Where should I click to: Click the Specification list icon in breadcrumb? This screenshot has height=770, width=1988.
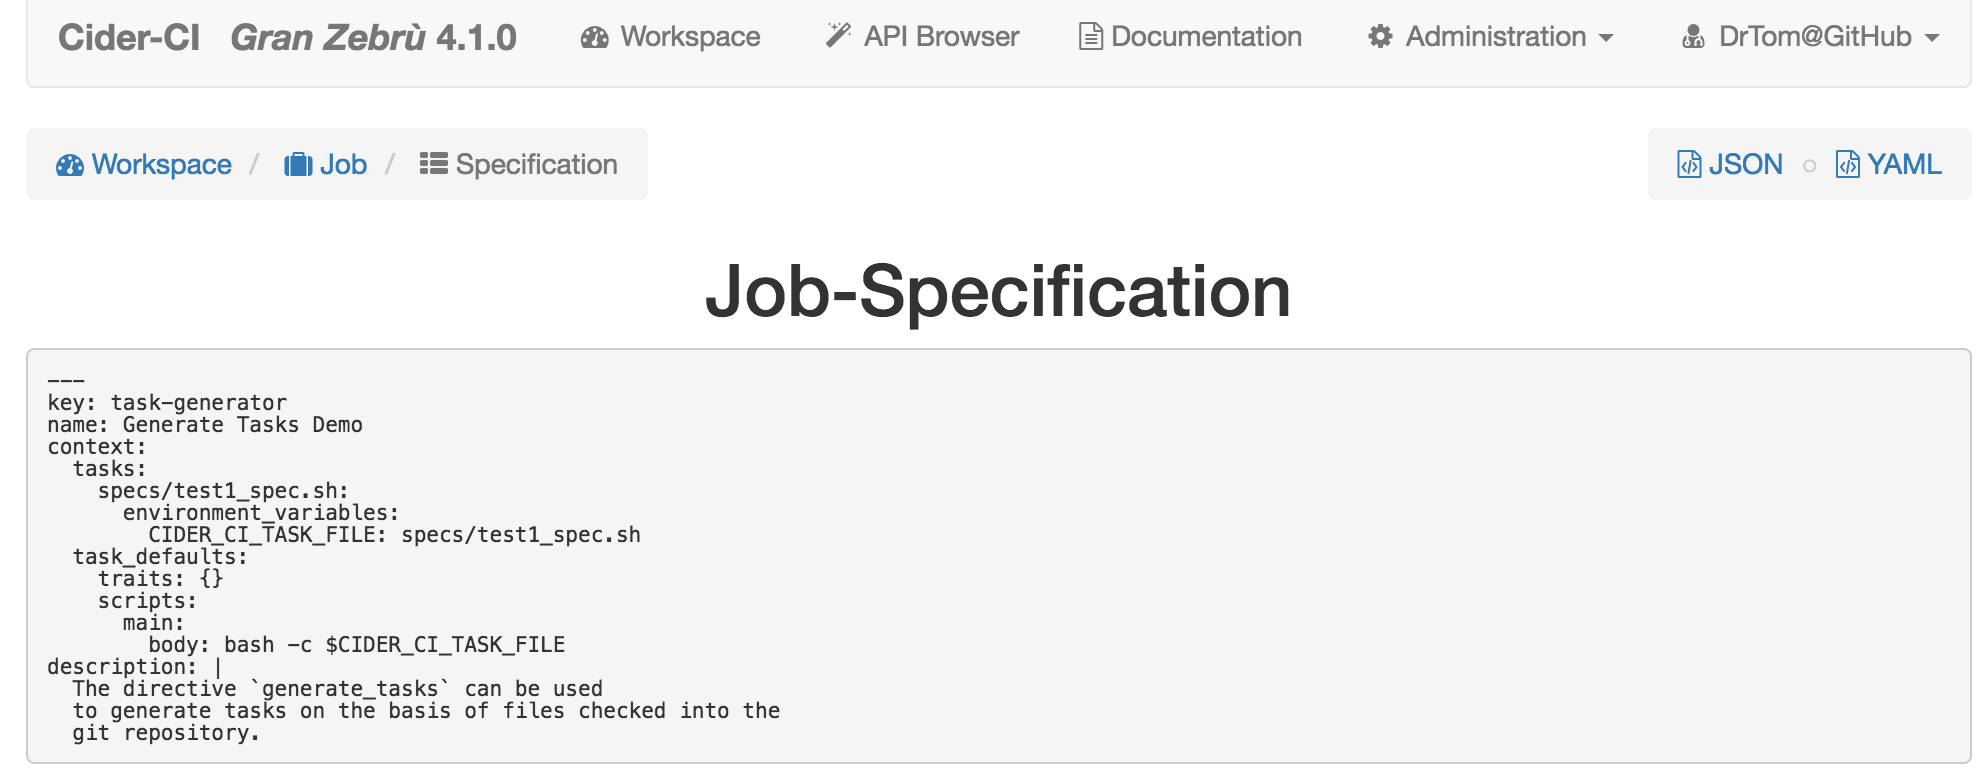pyautogui.click(x=433, y=163)
